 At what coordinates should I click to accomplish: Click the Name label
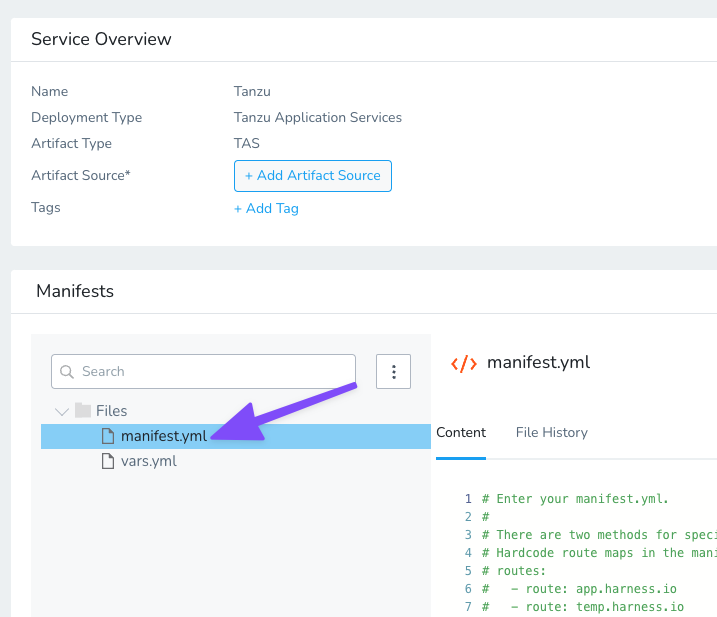point(49,91)
